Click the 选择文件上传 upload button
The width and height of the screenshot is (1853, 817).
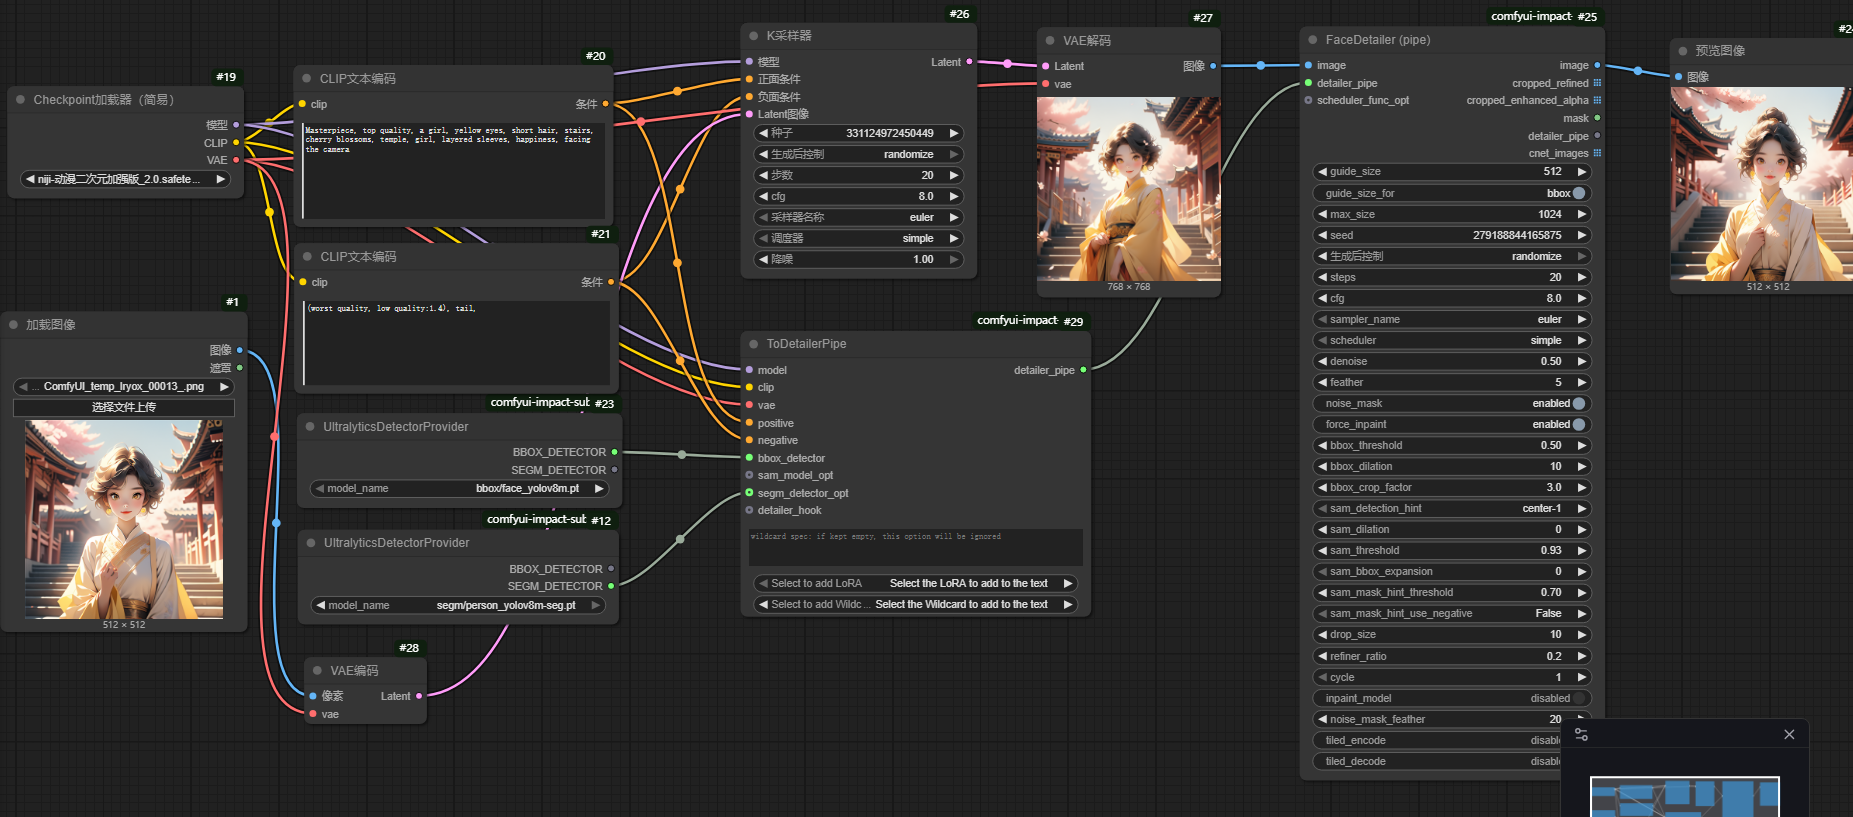124,407
